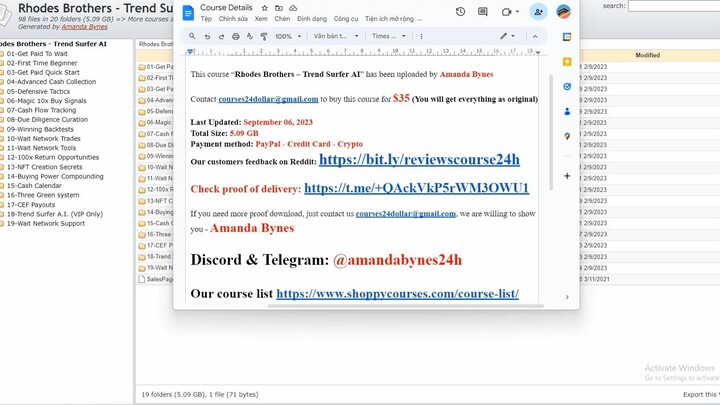Open version history clock icon

point(460,12)
